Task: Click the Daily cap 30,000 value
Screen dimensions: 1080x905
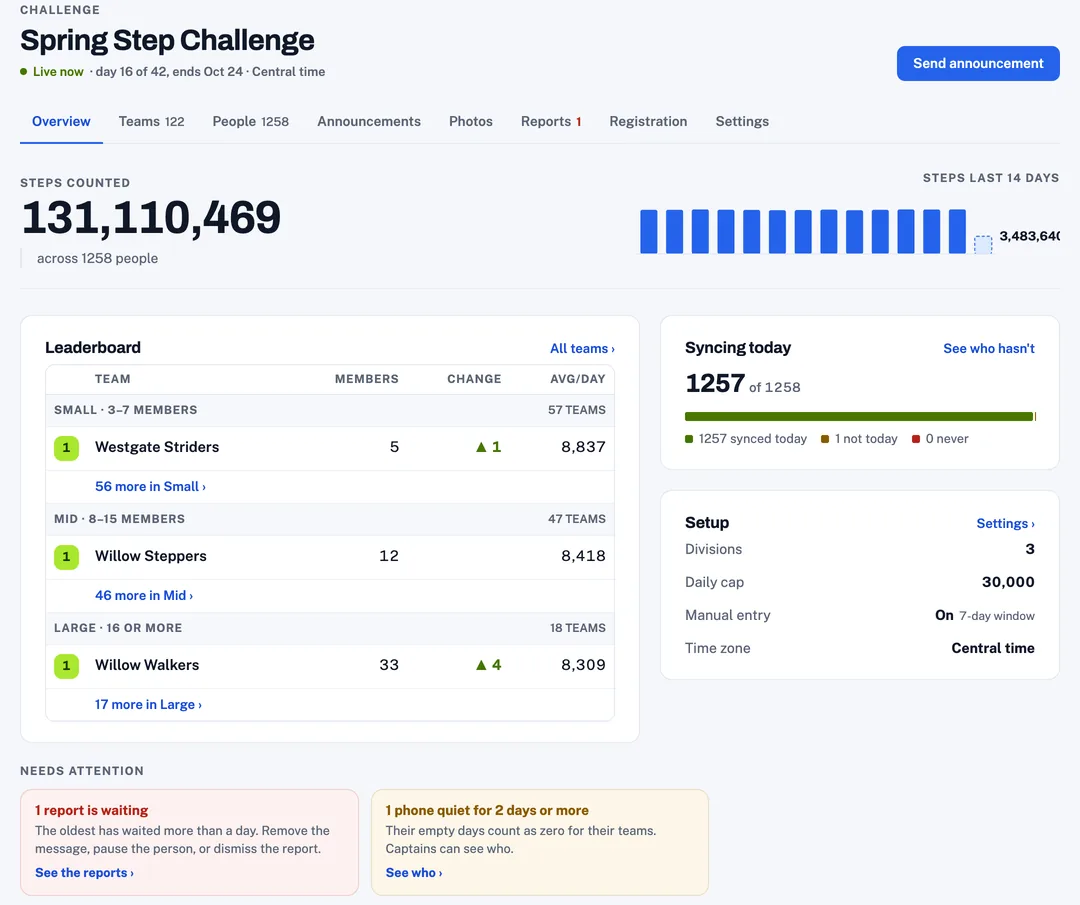Action: click(1008, 582)
